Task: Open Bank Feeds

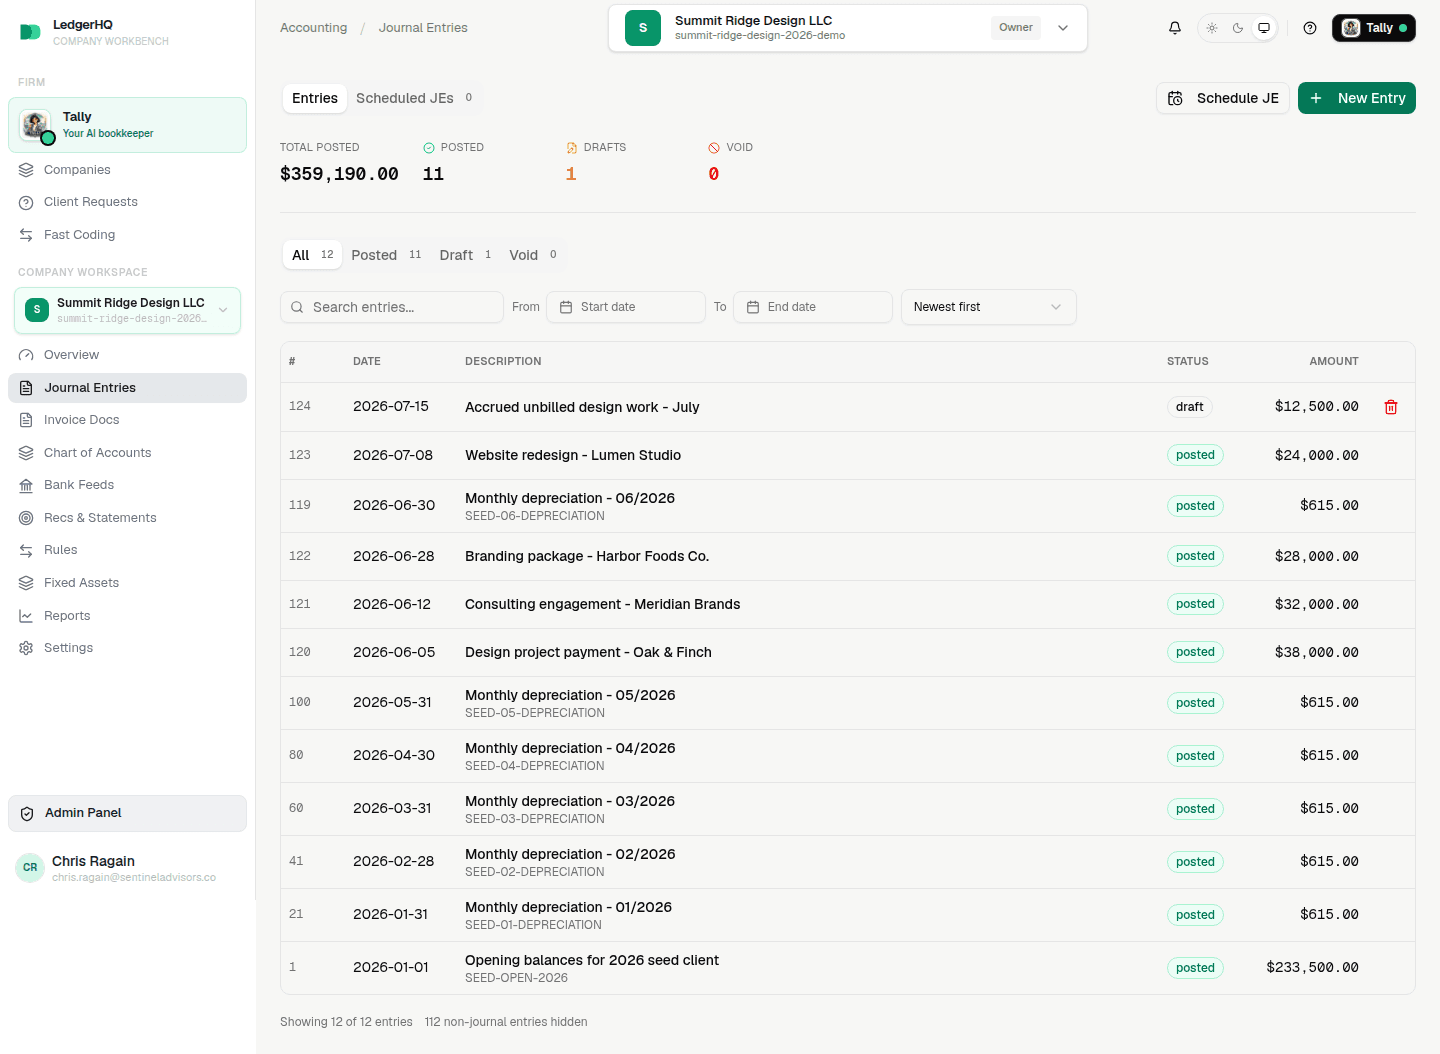Action: (127, 485)
